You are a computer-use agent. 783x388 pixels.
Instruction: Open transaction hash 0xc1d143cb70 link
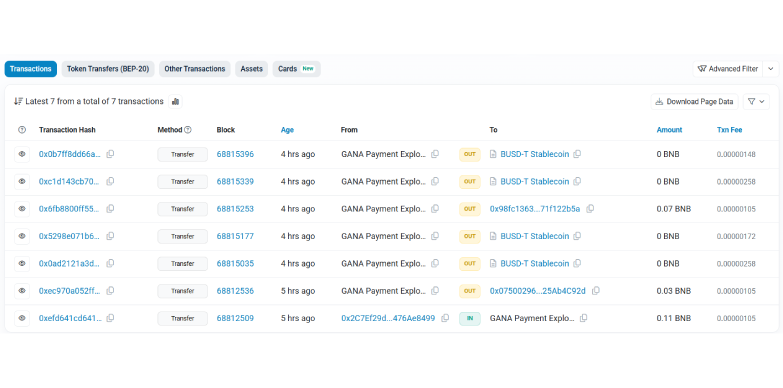(x=70, y=182)
